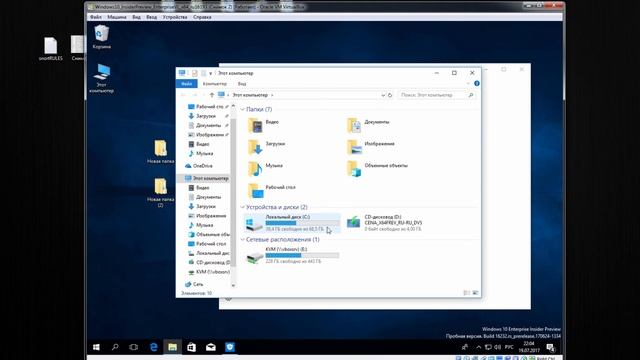Click the volume icon in the system tray

(x=498, y=347)
